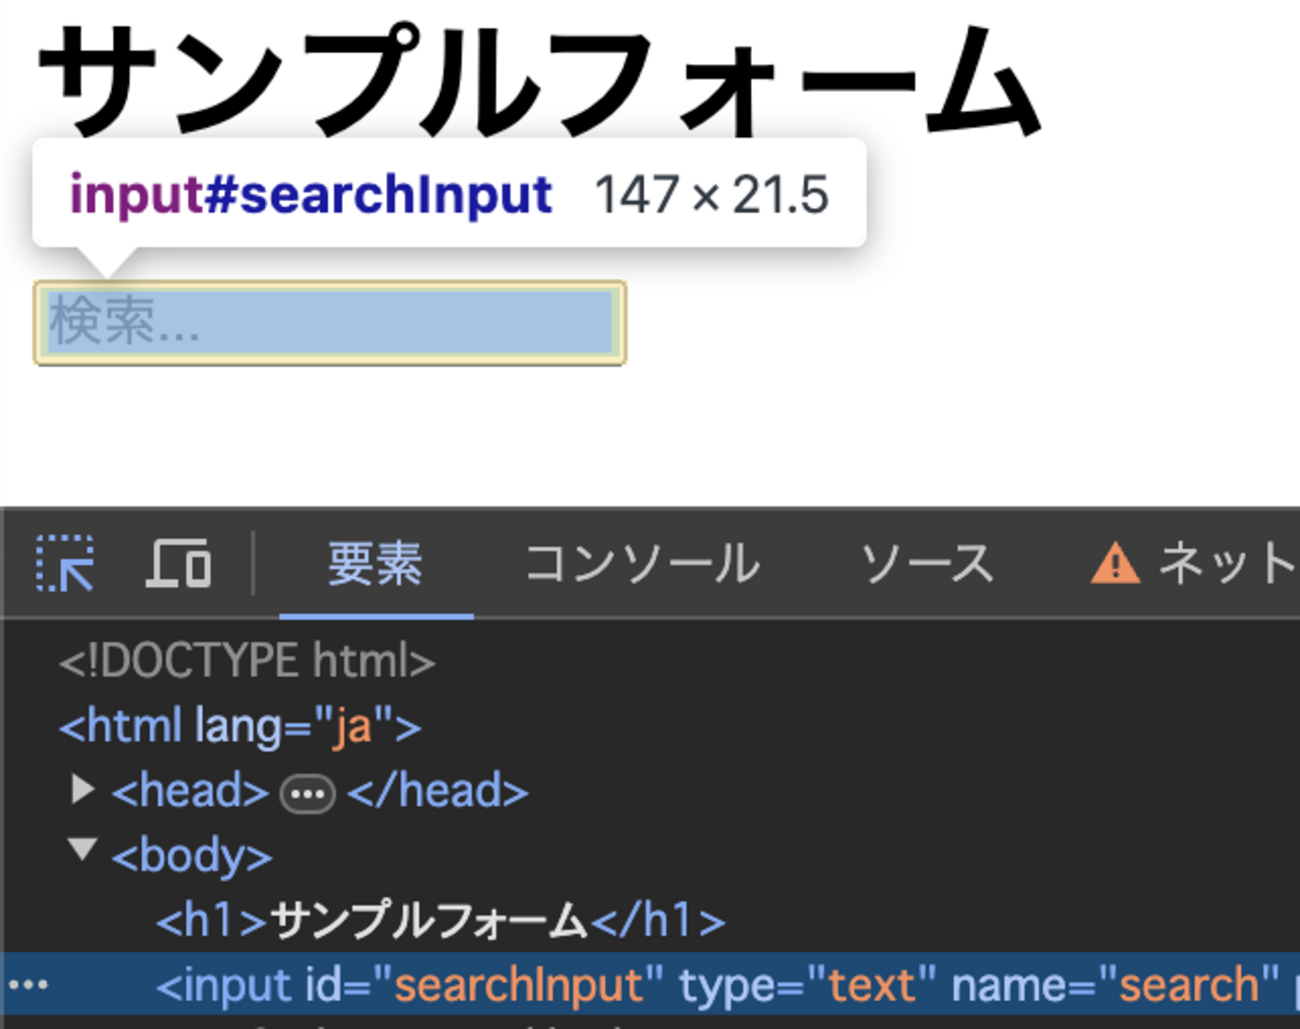
Task: Expand the head element disclosure triangle
Action: [x=82, y=790]
